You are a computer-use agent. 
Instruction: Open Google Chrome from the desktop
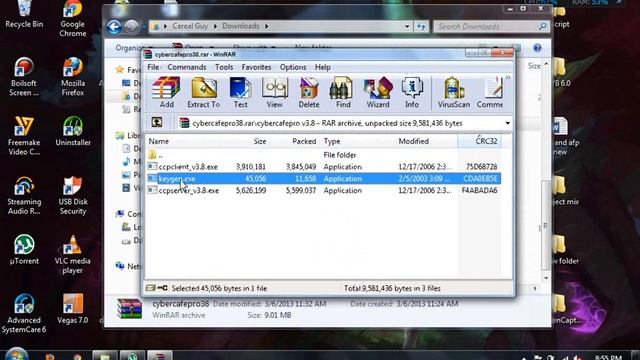click(x=73, y=18)
